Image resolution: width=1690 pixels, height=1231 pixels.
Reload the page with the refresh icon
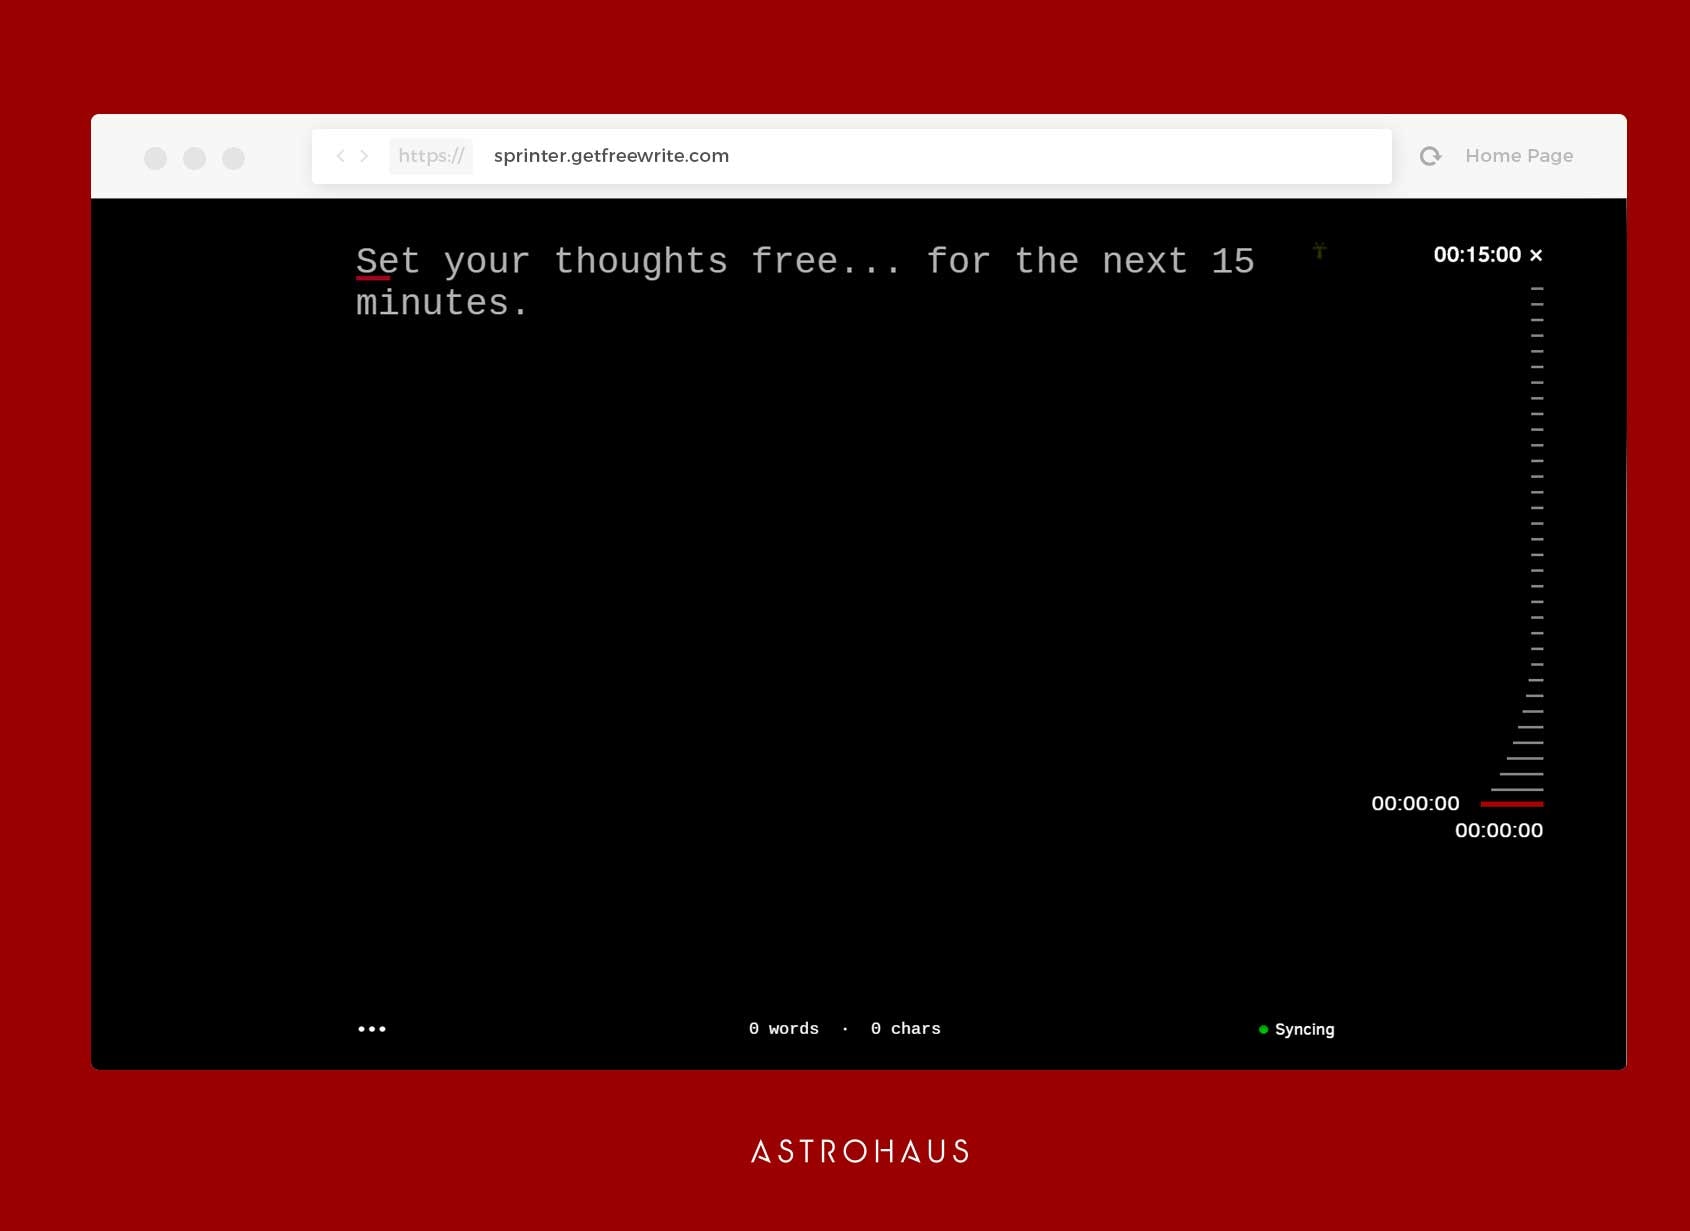coord(1431,156)
